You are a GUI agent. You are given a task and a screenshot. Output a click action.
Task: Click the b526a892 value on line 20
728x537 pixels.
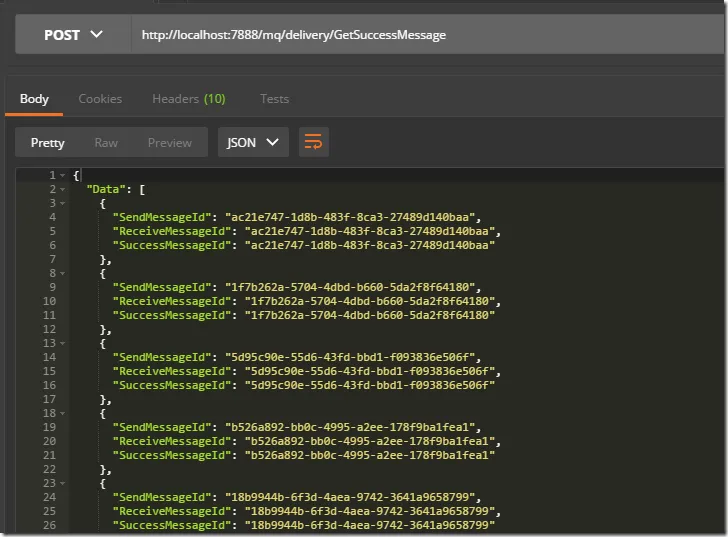pyautogui.click(x=370, y=441)
